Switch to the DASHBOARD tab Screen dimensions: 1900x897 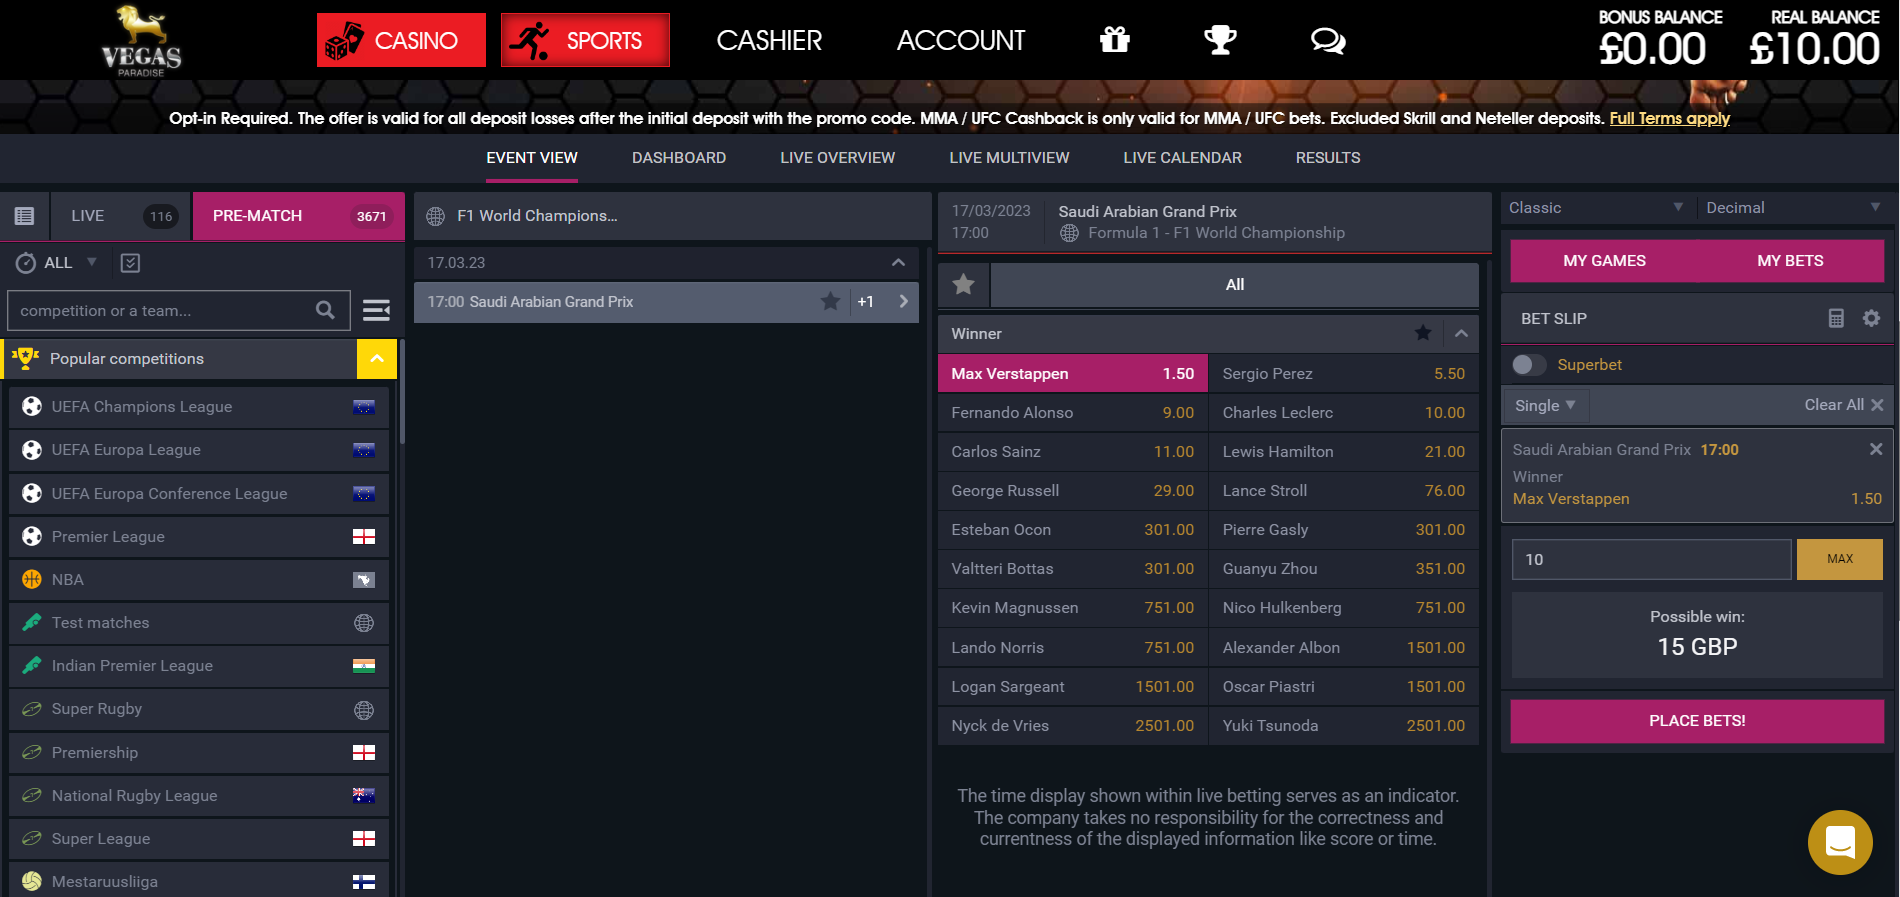point(679,158)
